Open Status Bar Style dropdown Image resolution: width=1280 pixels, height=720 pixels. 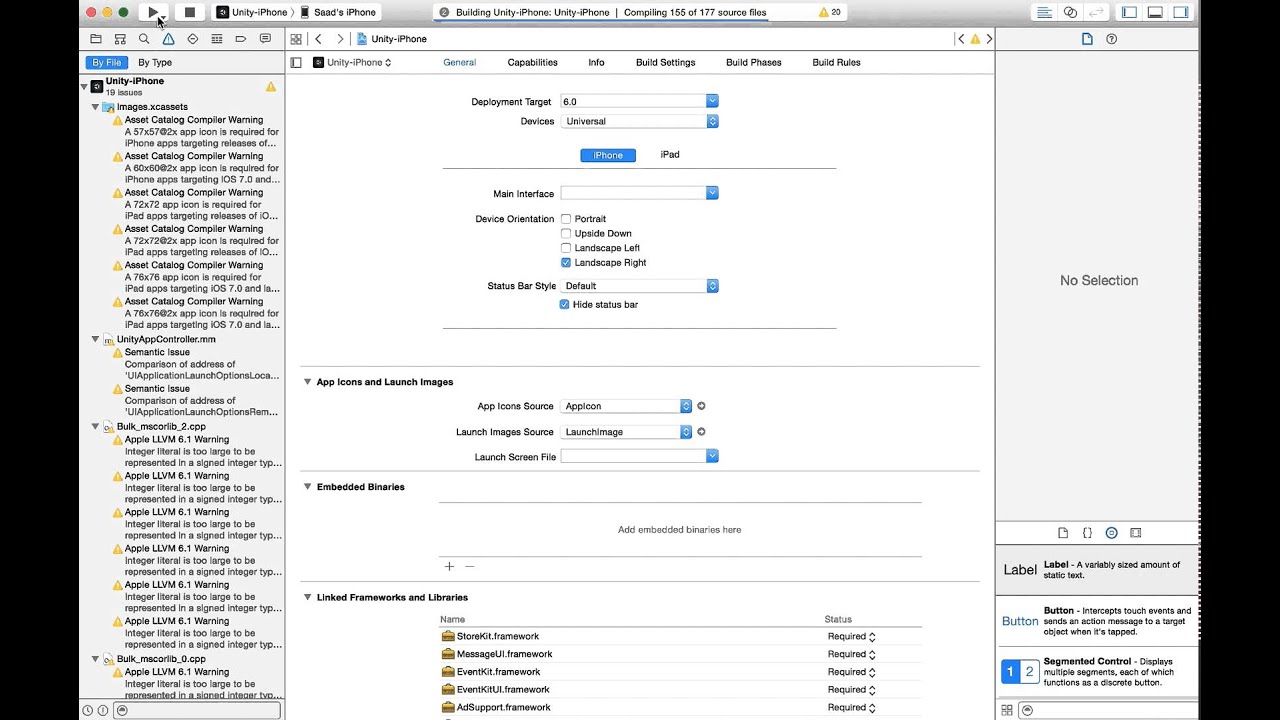point(640,286)
